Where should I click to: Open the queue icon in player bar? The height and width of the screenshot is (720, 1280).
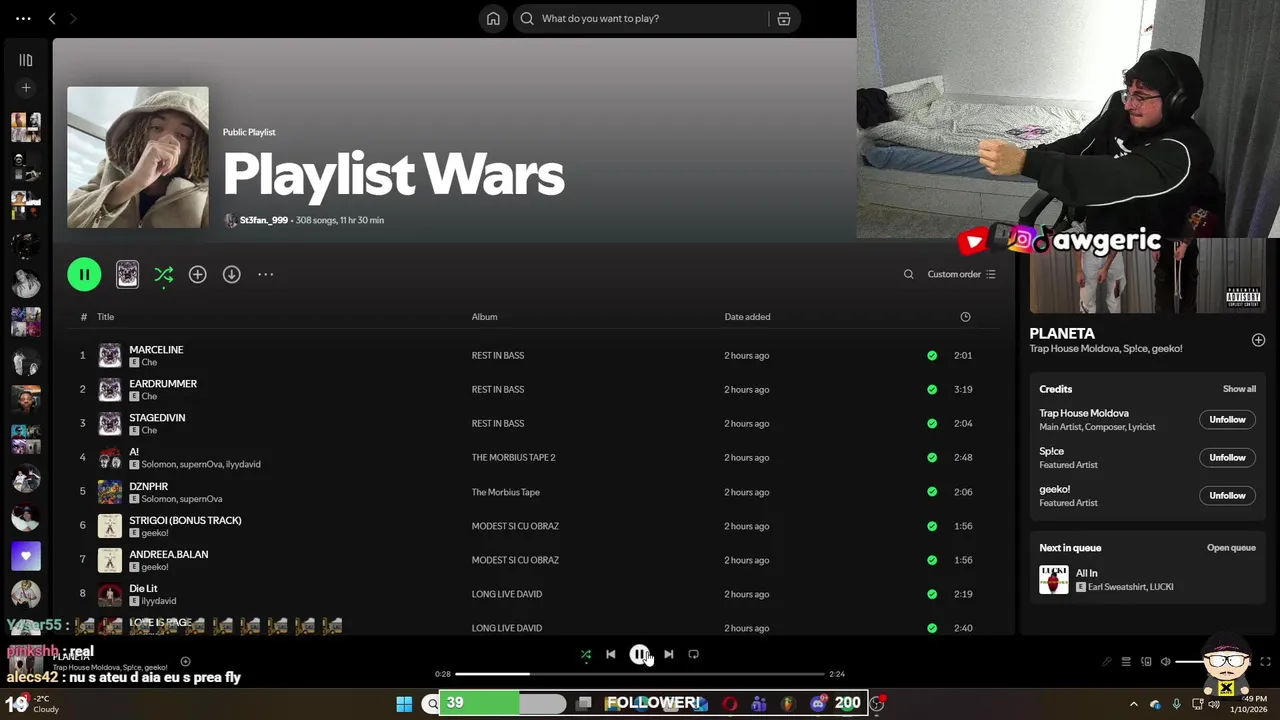coord(1126,662)
